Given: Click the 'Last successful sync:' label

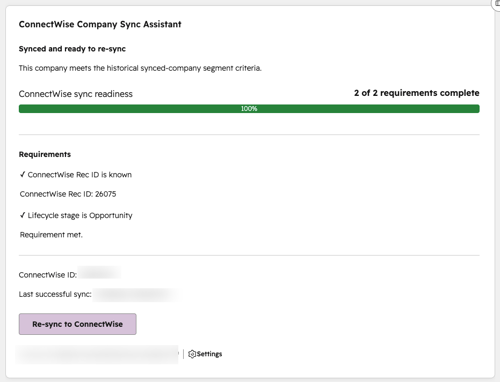Looking at the screenshot, I should point(55,294).
